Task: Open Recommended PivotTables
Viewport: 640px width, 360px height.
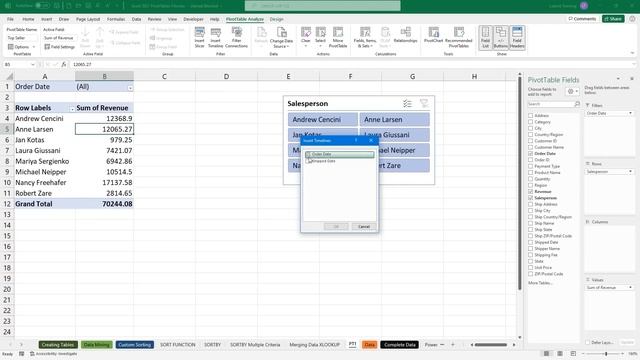Action: (459, 37)
